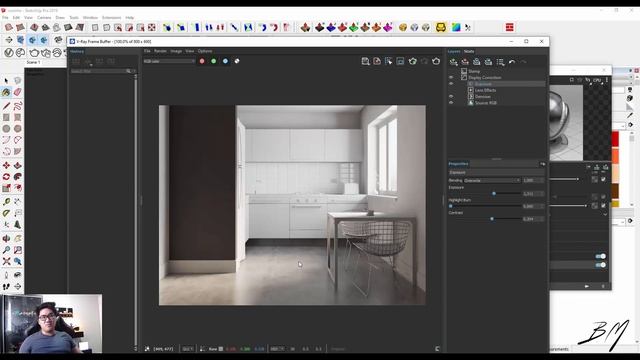640x360 pixels.
Task: Click the region render icon in Frame Buffer
Action: 400,61
